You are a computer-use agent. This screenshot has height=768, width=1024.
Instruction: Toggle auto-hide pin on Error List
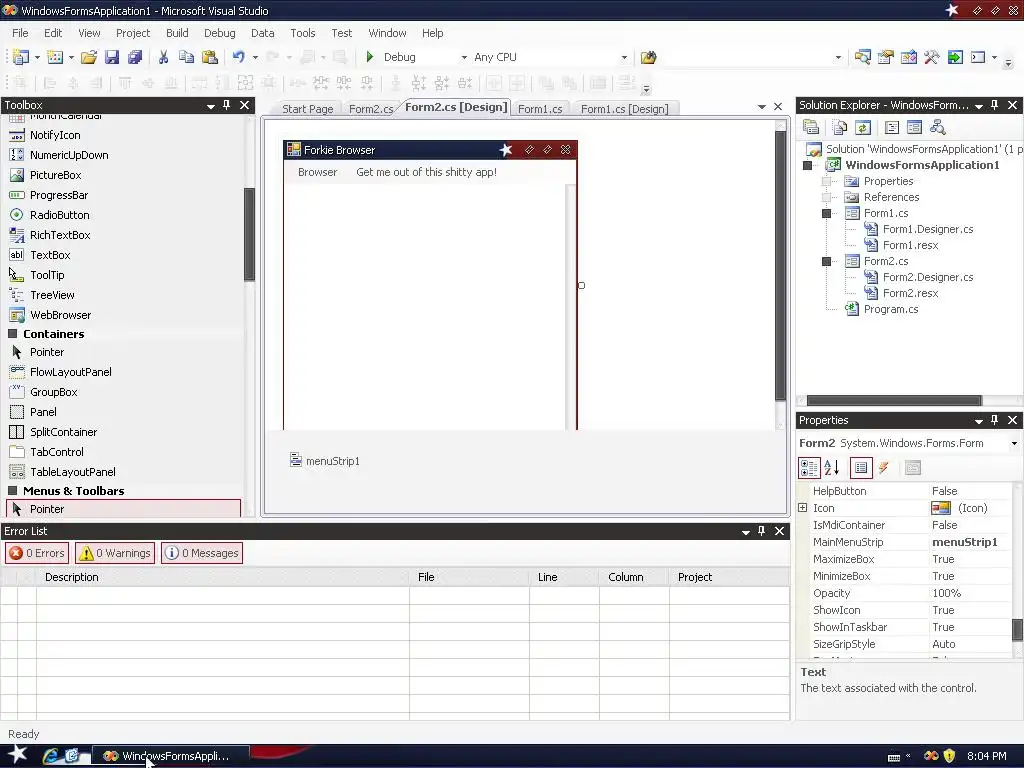click(x=761, y=531)
